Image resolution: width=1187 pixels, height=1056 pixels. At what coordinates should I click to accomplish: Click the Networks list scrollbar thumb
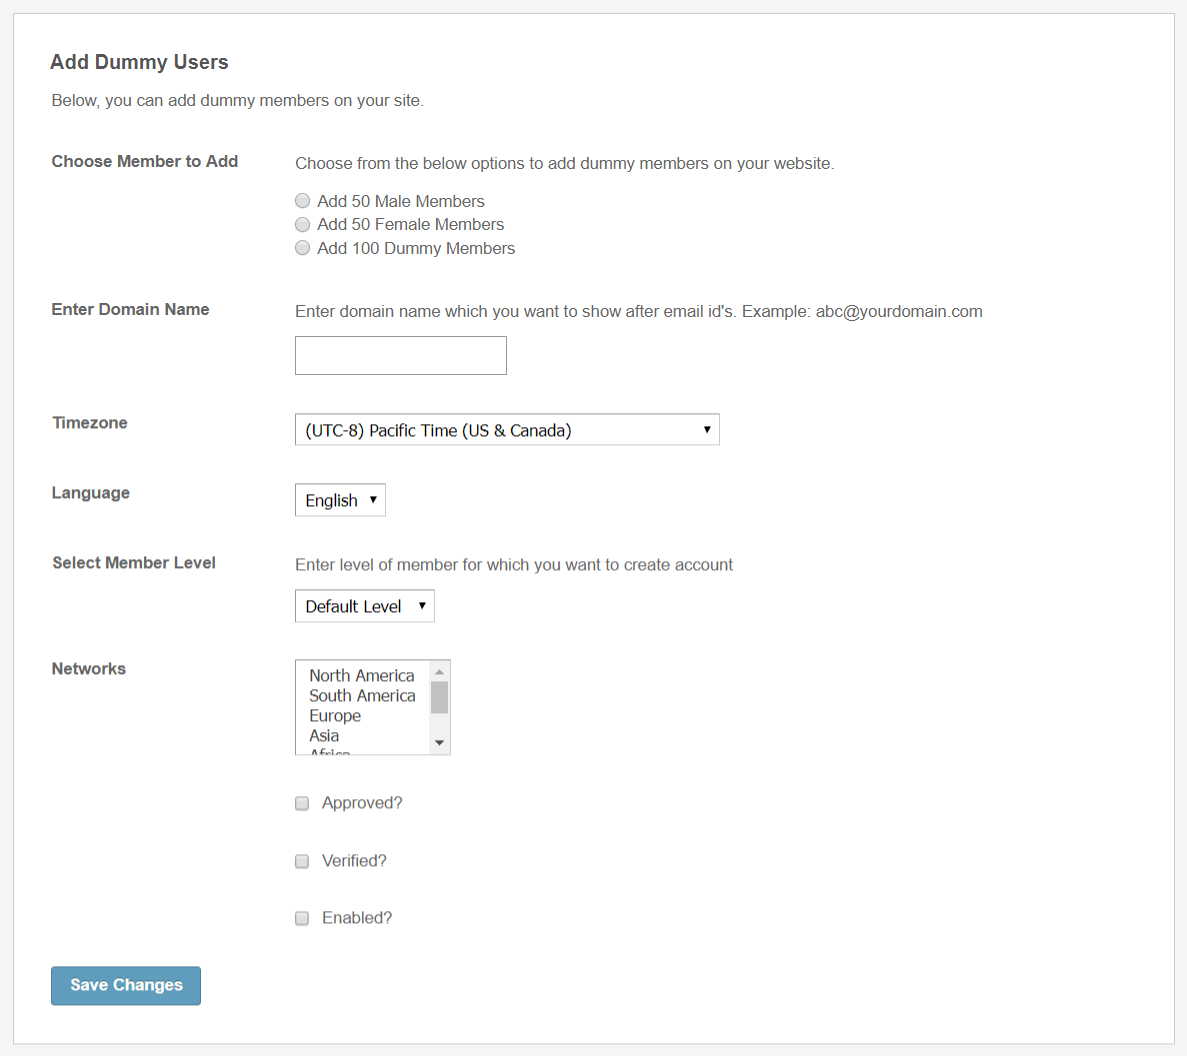439,697
